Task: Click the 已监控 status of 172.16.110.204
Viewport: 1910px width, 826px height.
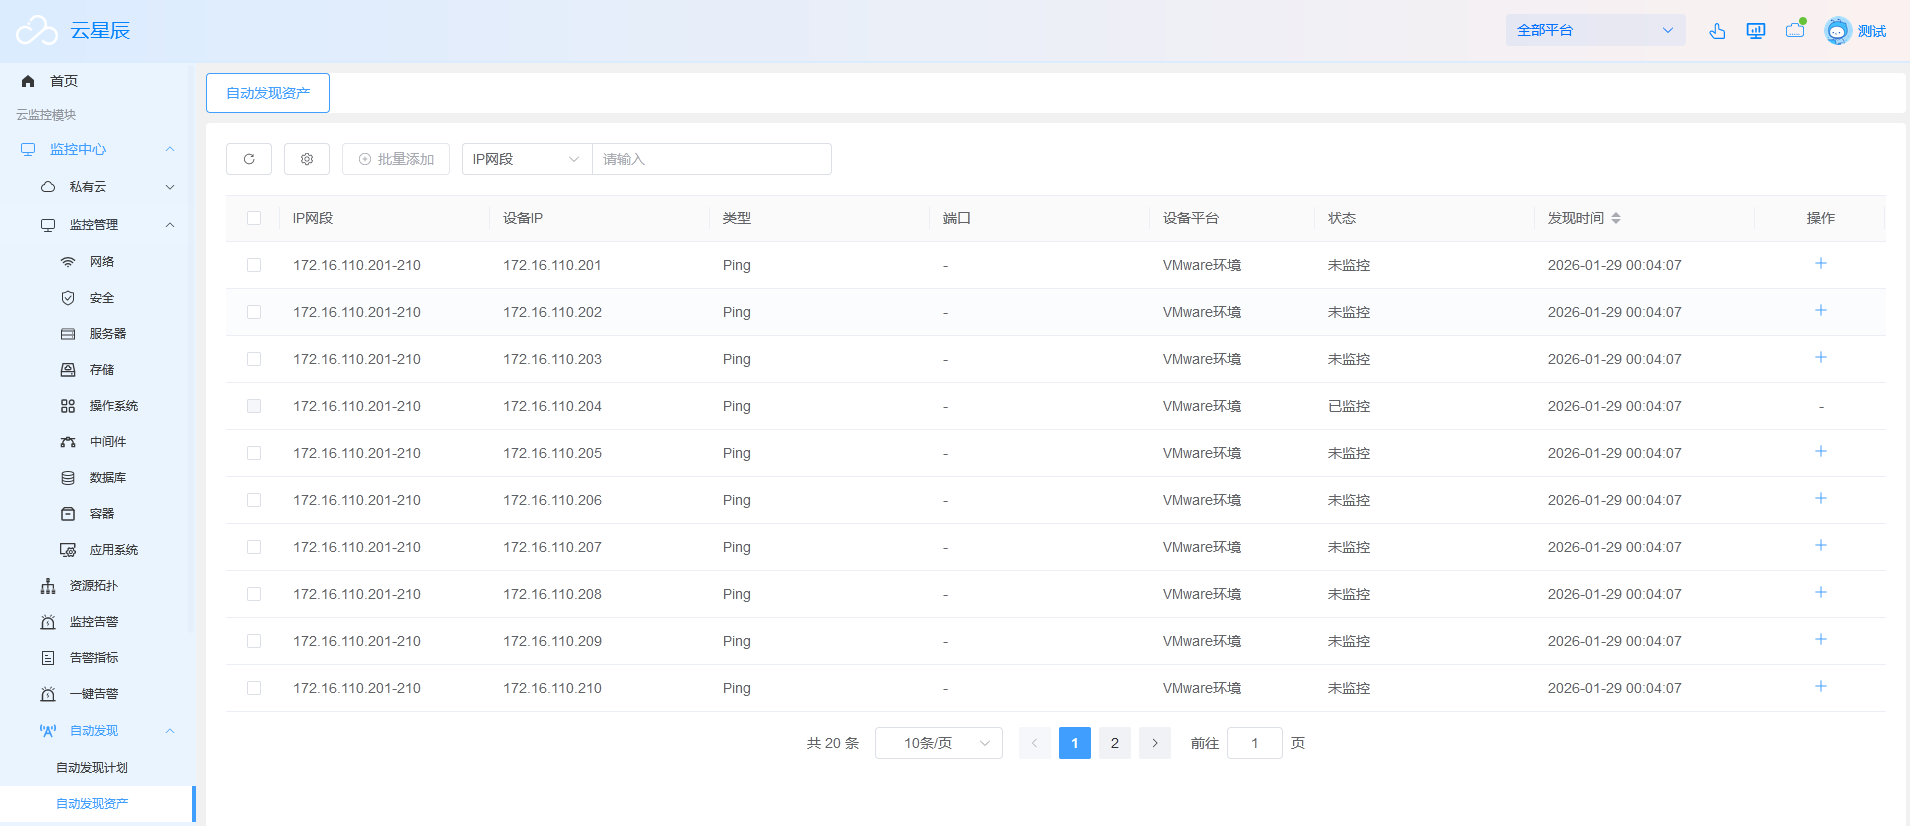Action: (1349, 406)
